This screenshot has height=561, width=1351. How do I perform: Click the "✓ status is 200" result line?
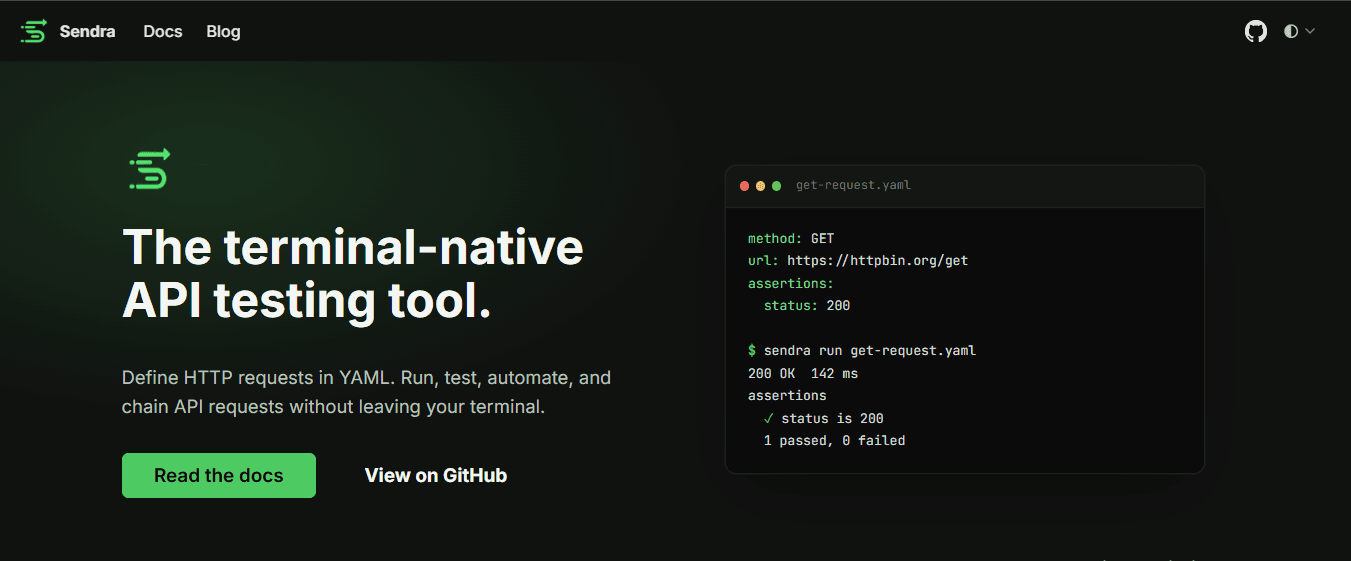coord(823,418)
